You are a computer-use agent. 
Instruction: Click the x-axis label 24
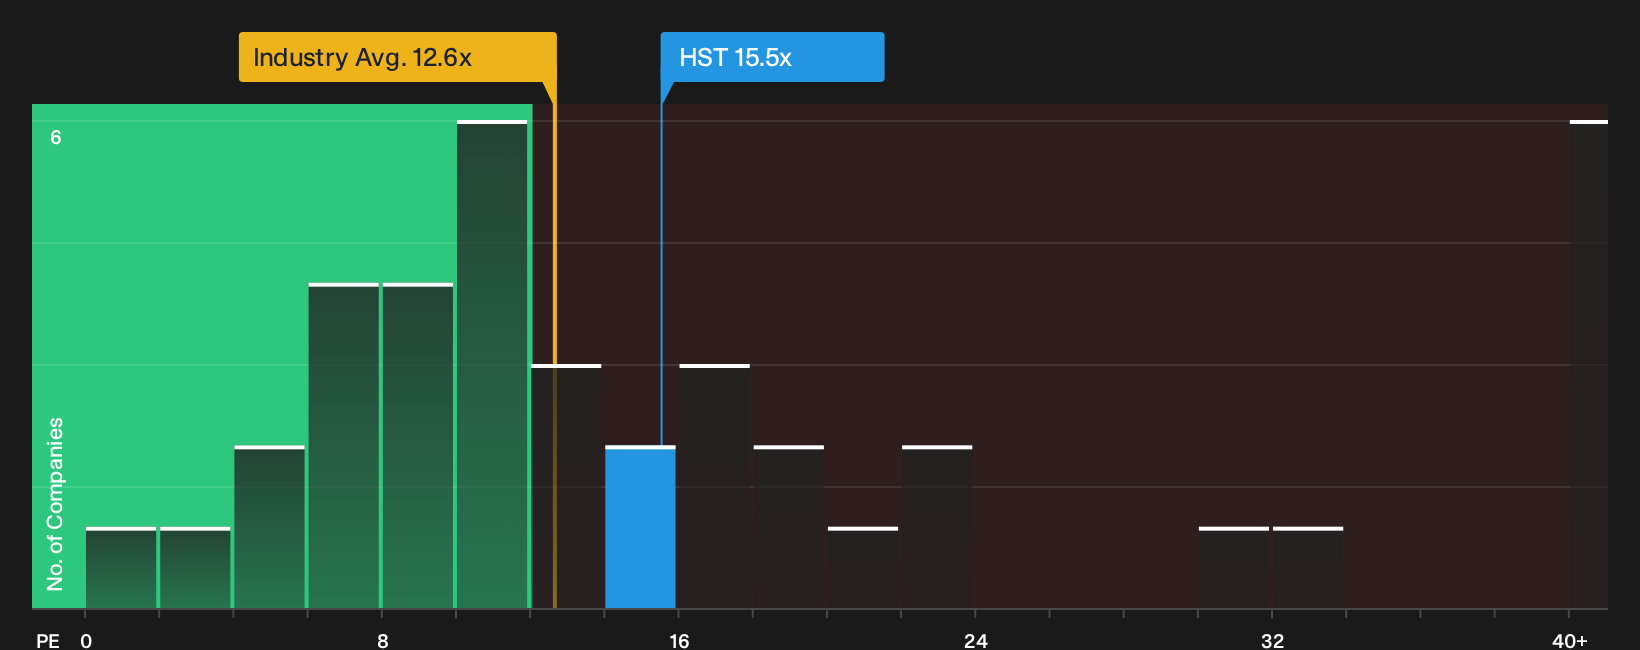click(976, 641)
